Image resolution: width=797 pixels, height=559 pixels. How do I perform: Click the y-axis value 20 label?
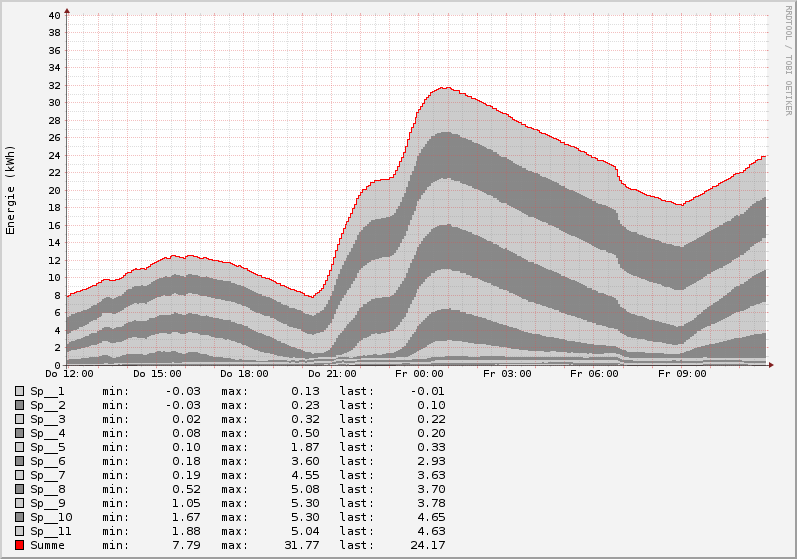coord(55,190)
